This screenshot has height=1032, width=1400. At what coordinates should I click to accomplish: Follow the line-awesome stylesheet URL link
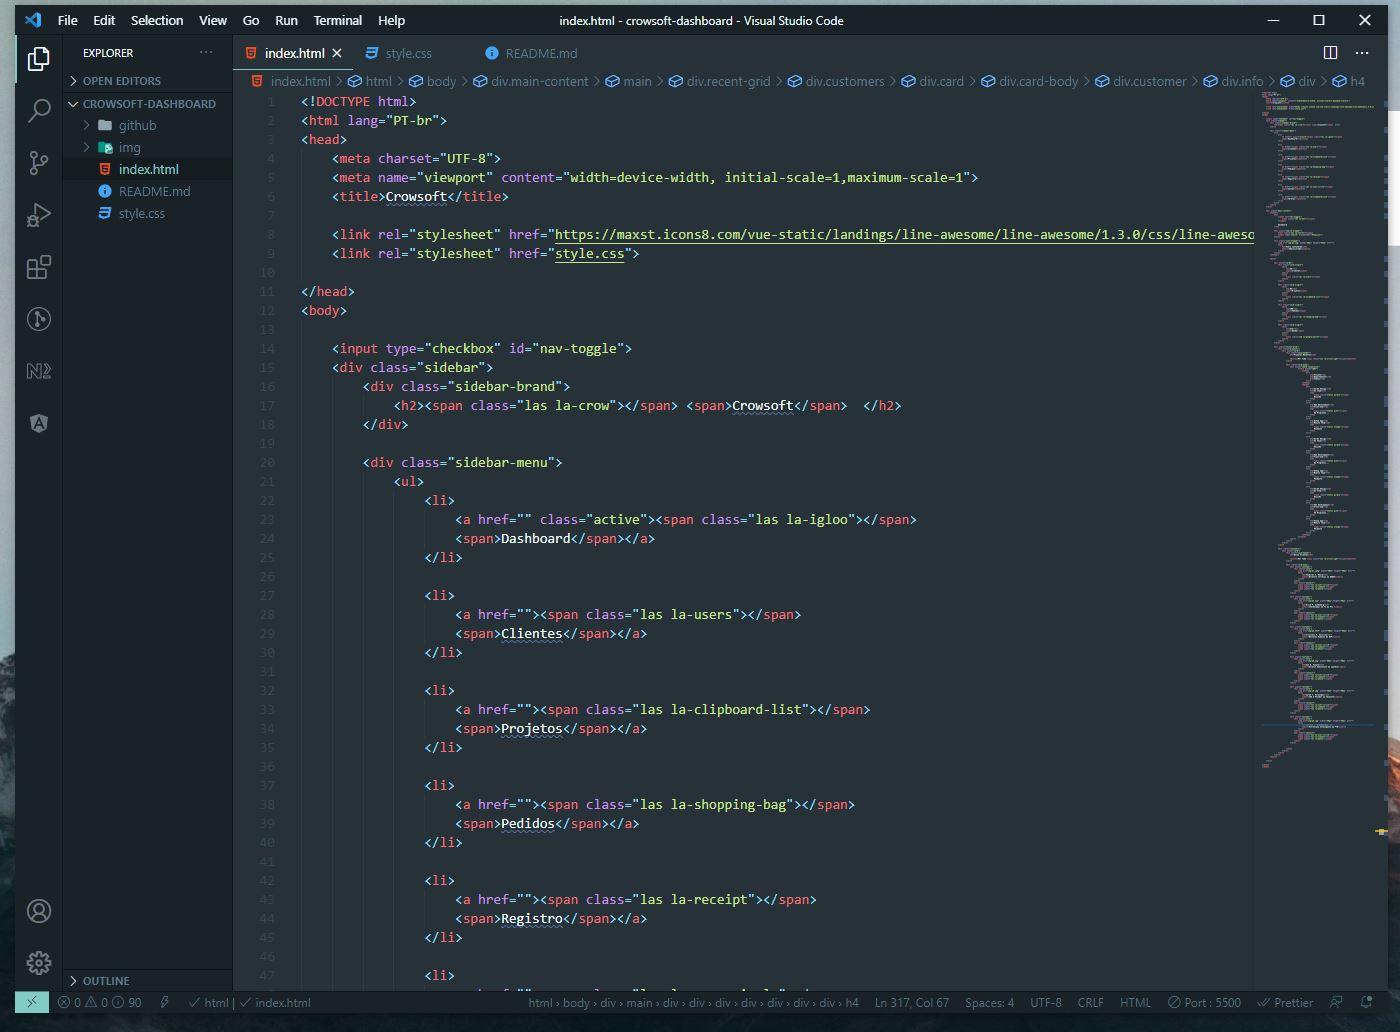(x=904, y=234)
